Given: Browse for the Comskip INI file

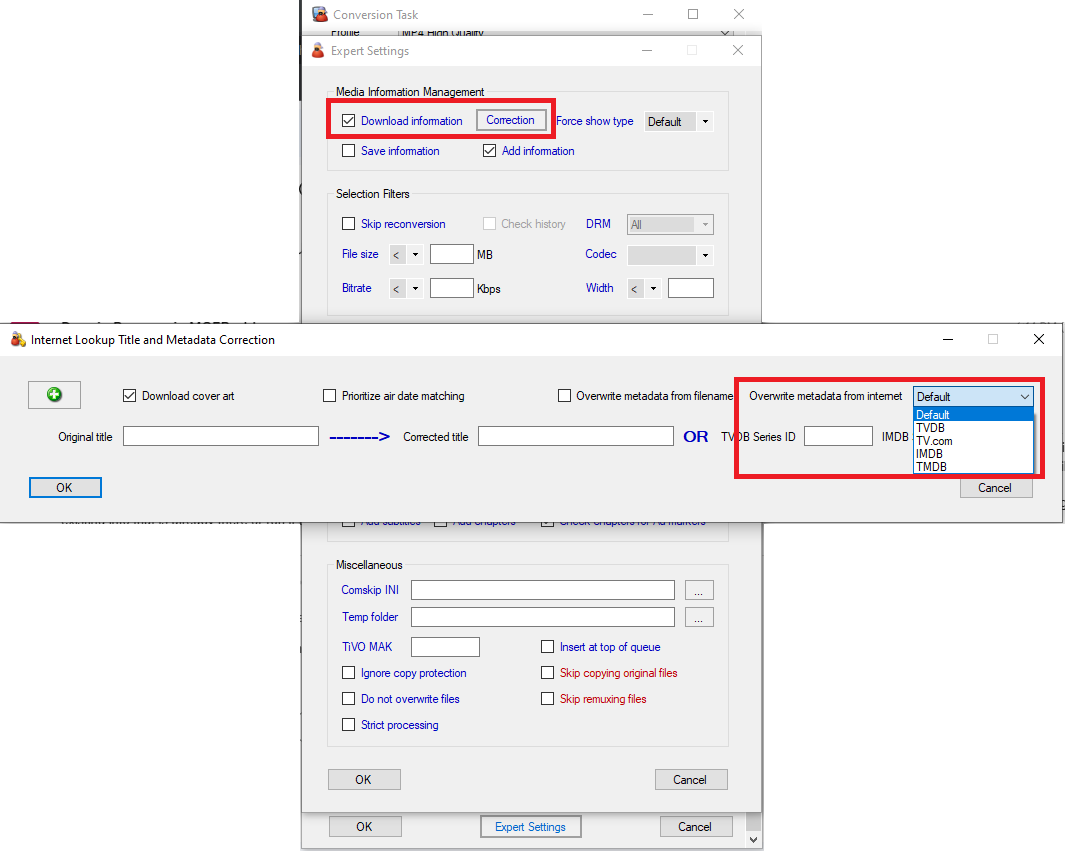Looking at the screenshot, I should (699, 590).
